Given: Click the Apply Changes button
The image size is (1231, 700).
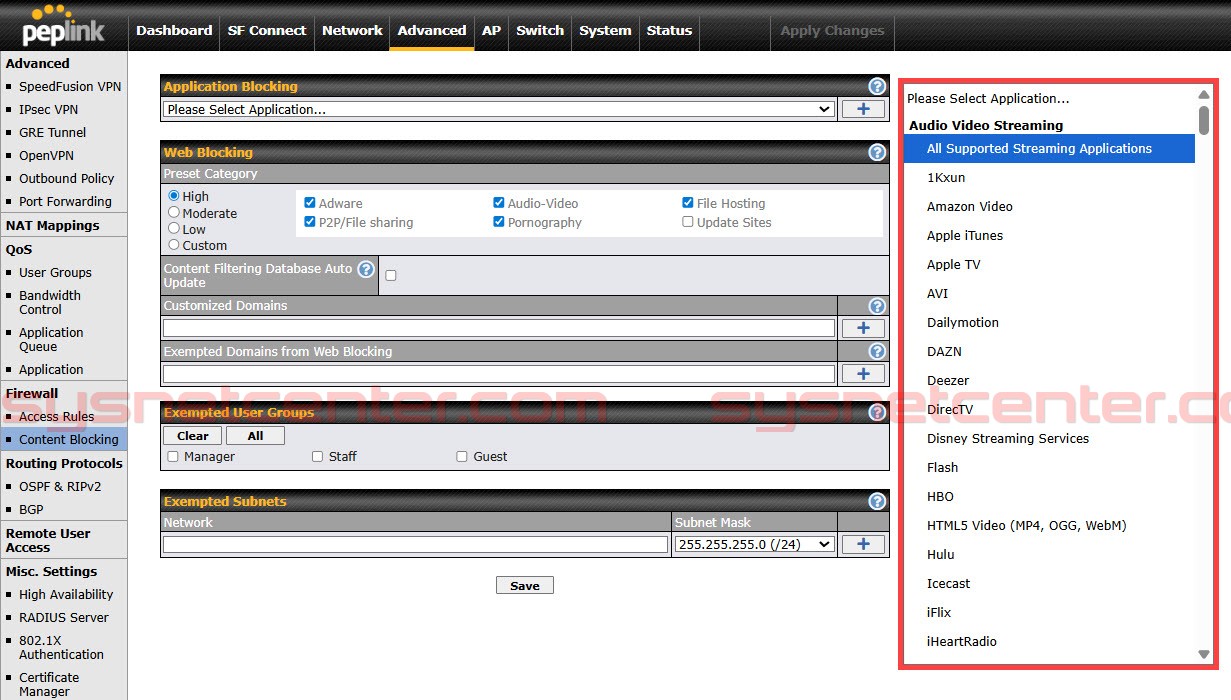Looking at the screenshot, I should 832,30.
